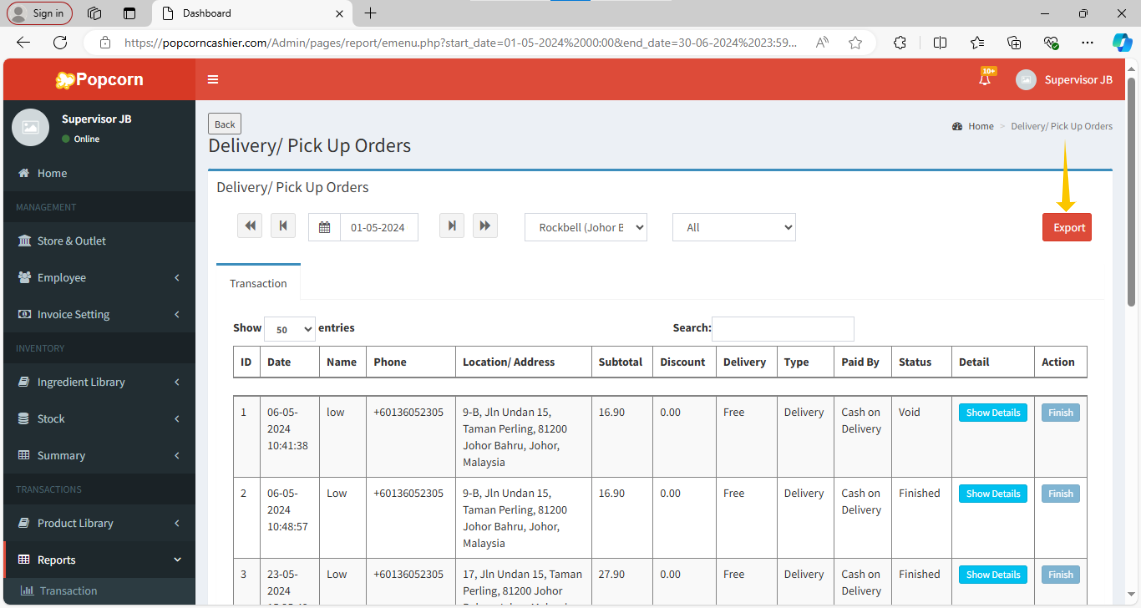The image size is (1141, 608).
Task: Open the browser settings and more menu
Action: [1087, 43]
